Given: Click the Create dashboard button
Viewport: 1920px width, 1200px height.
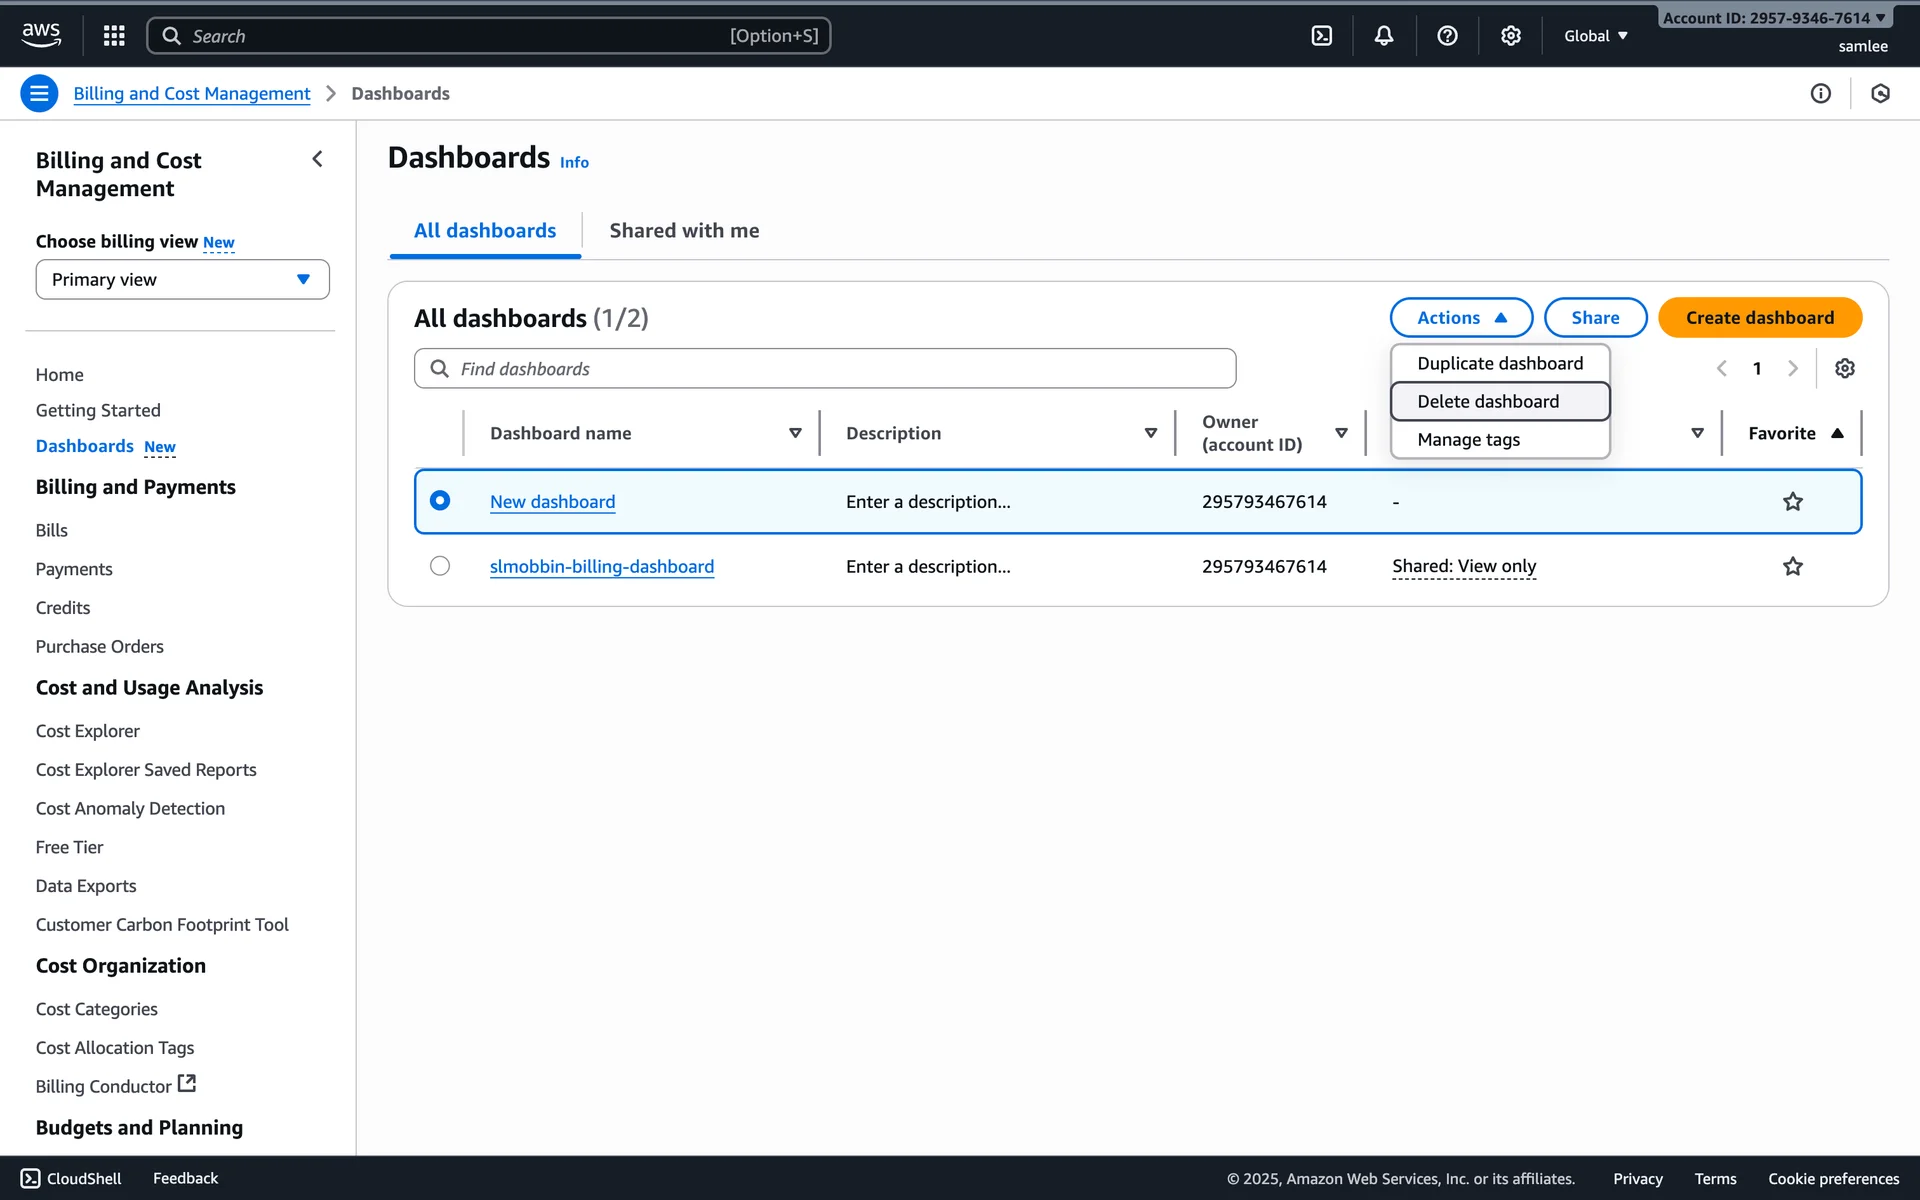Looking at the screenshot, I should tap(1759, 318).
